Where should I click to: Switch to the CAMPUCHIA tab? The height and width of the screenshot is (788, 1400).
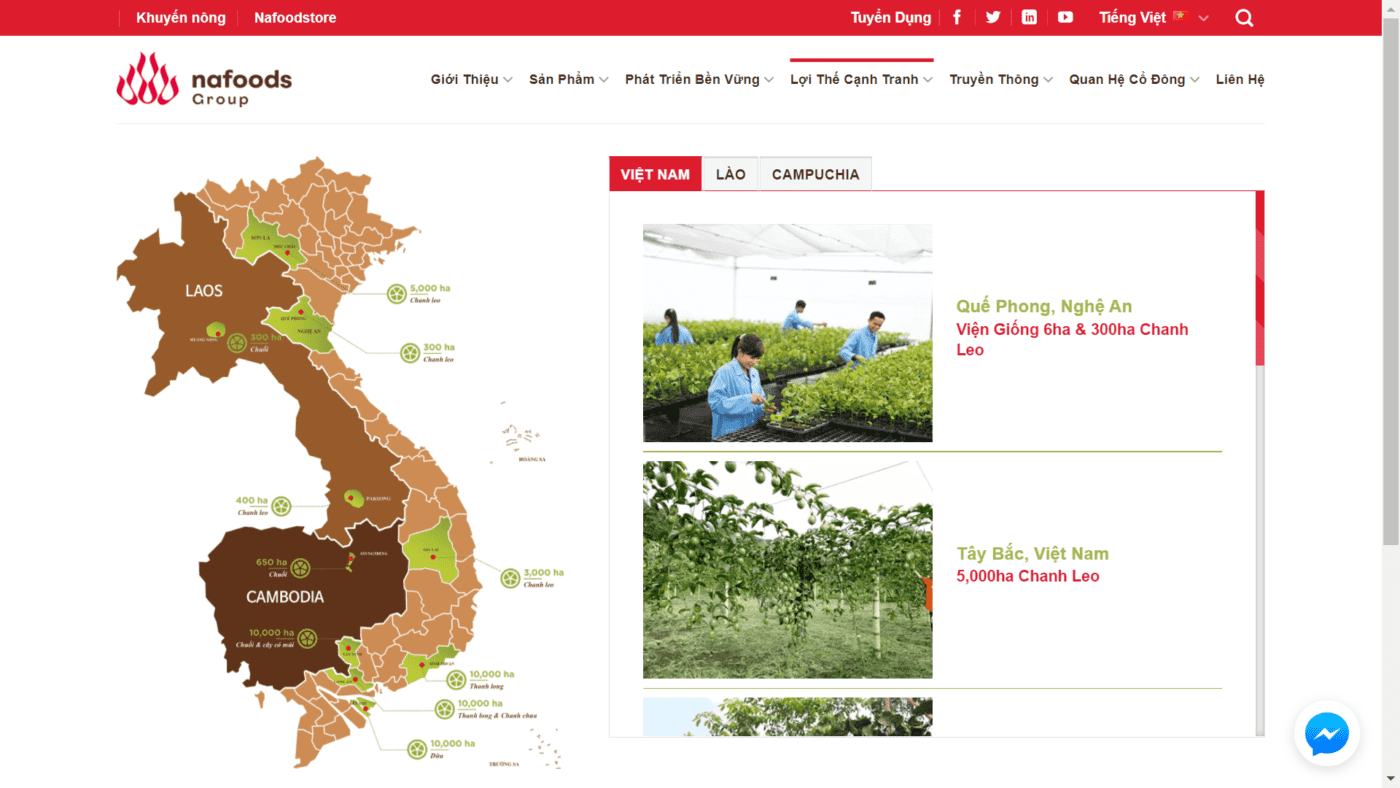(x=816, y=174)
